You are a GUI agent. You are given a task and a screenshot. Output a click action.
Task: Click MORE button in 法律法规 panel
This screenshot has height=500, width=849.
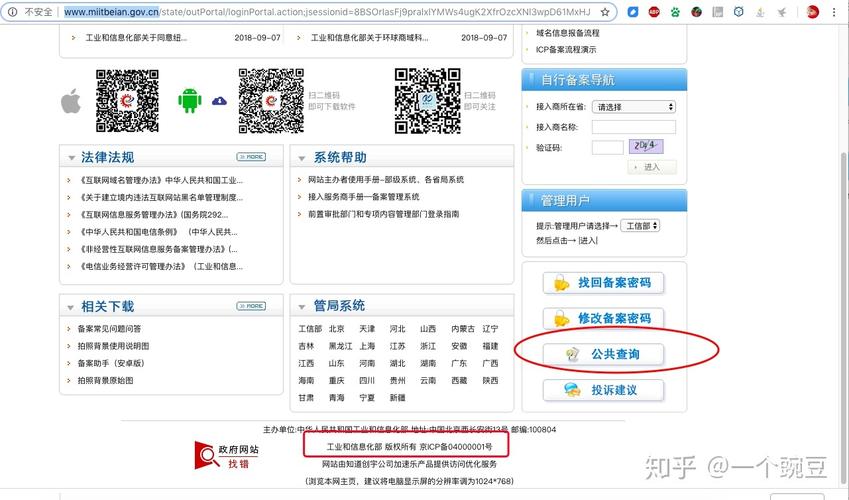(x=251, y=157)
